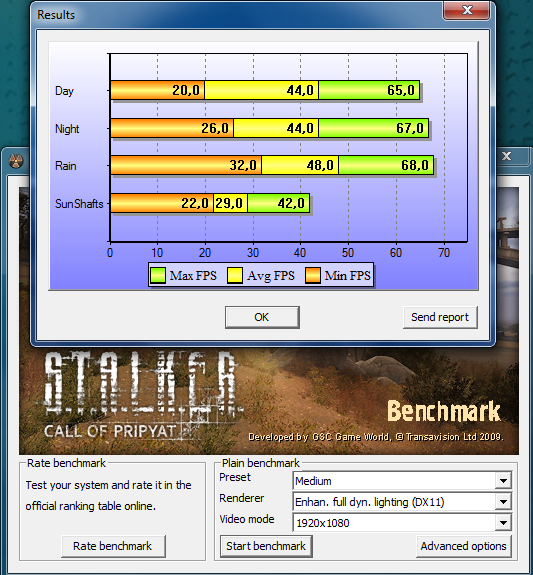Viewport: 533px width, 575px height.
Task: Click the 'Video mode' field label
Action: [247, 519]
